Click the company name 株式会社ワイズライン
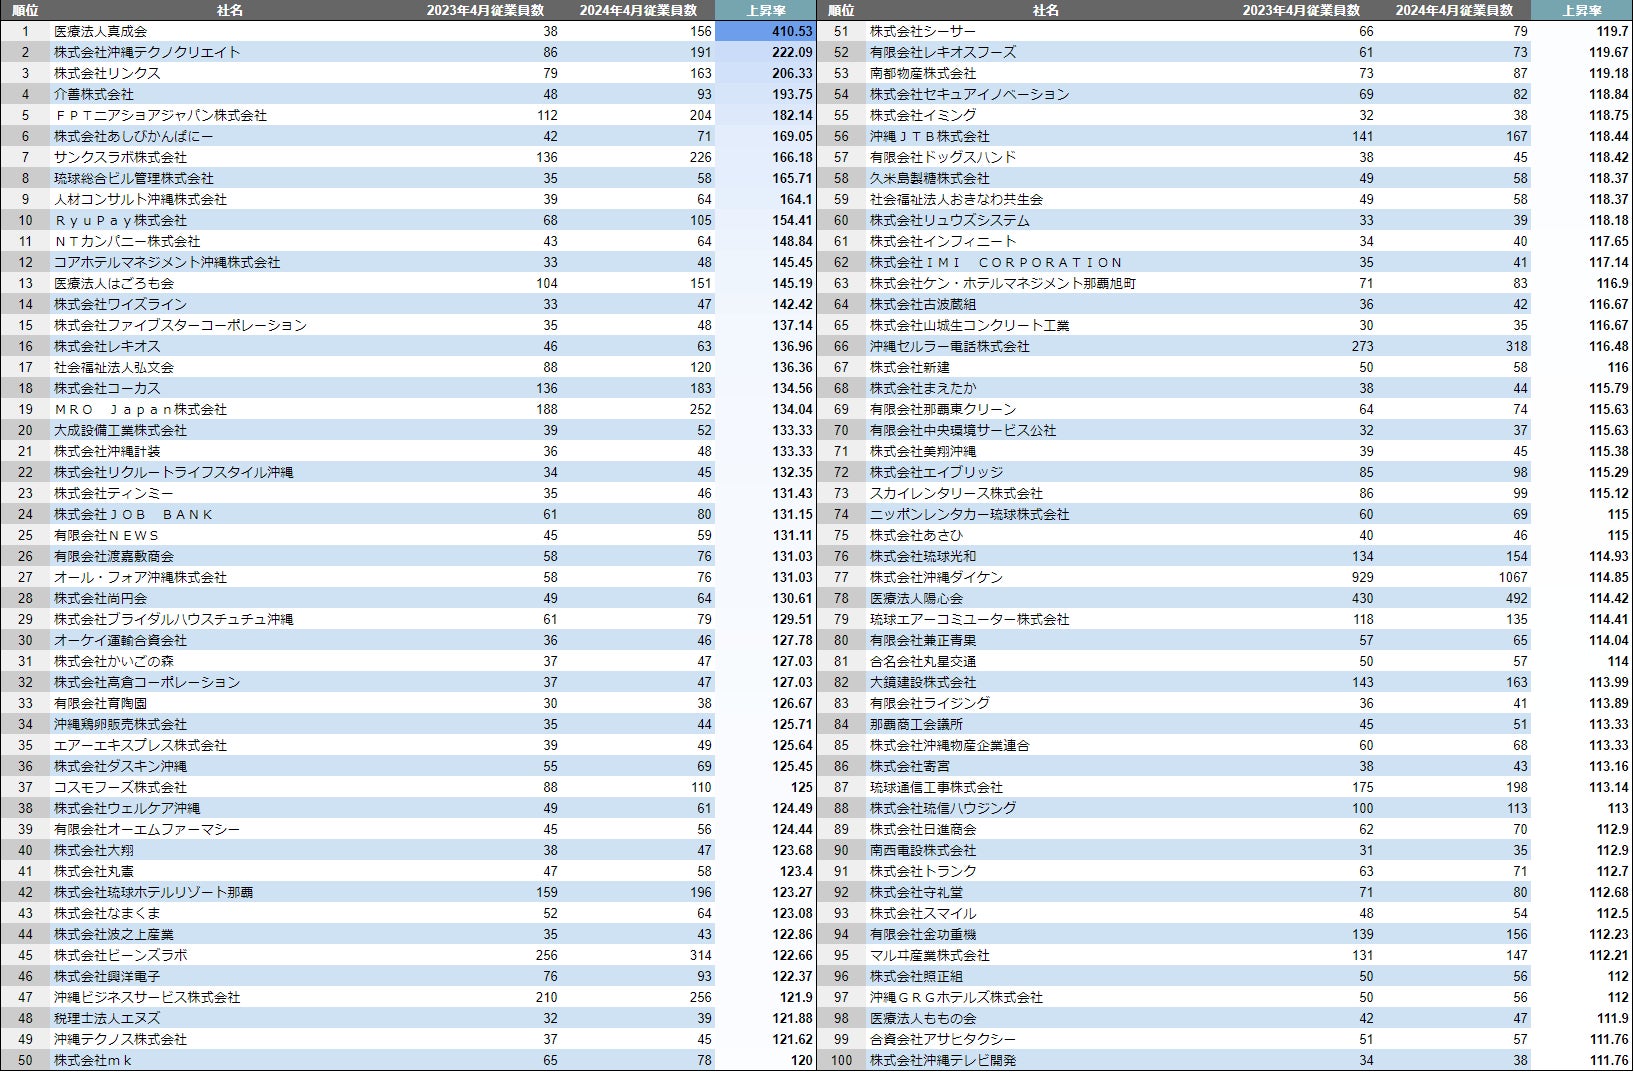Viewport: 1634px width, 1072px height. [x=120, y=304]
